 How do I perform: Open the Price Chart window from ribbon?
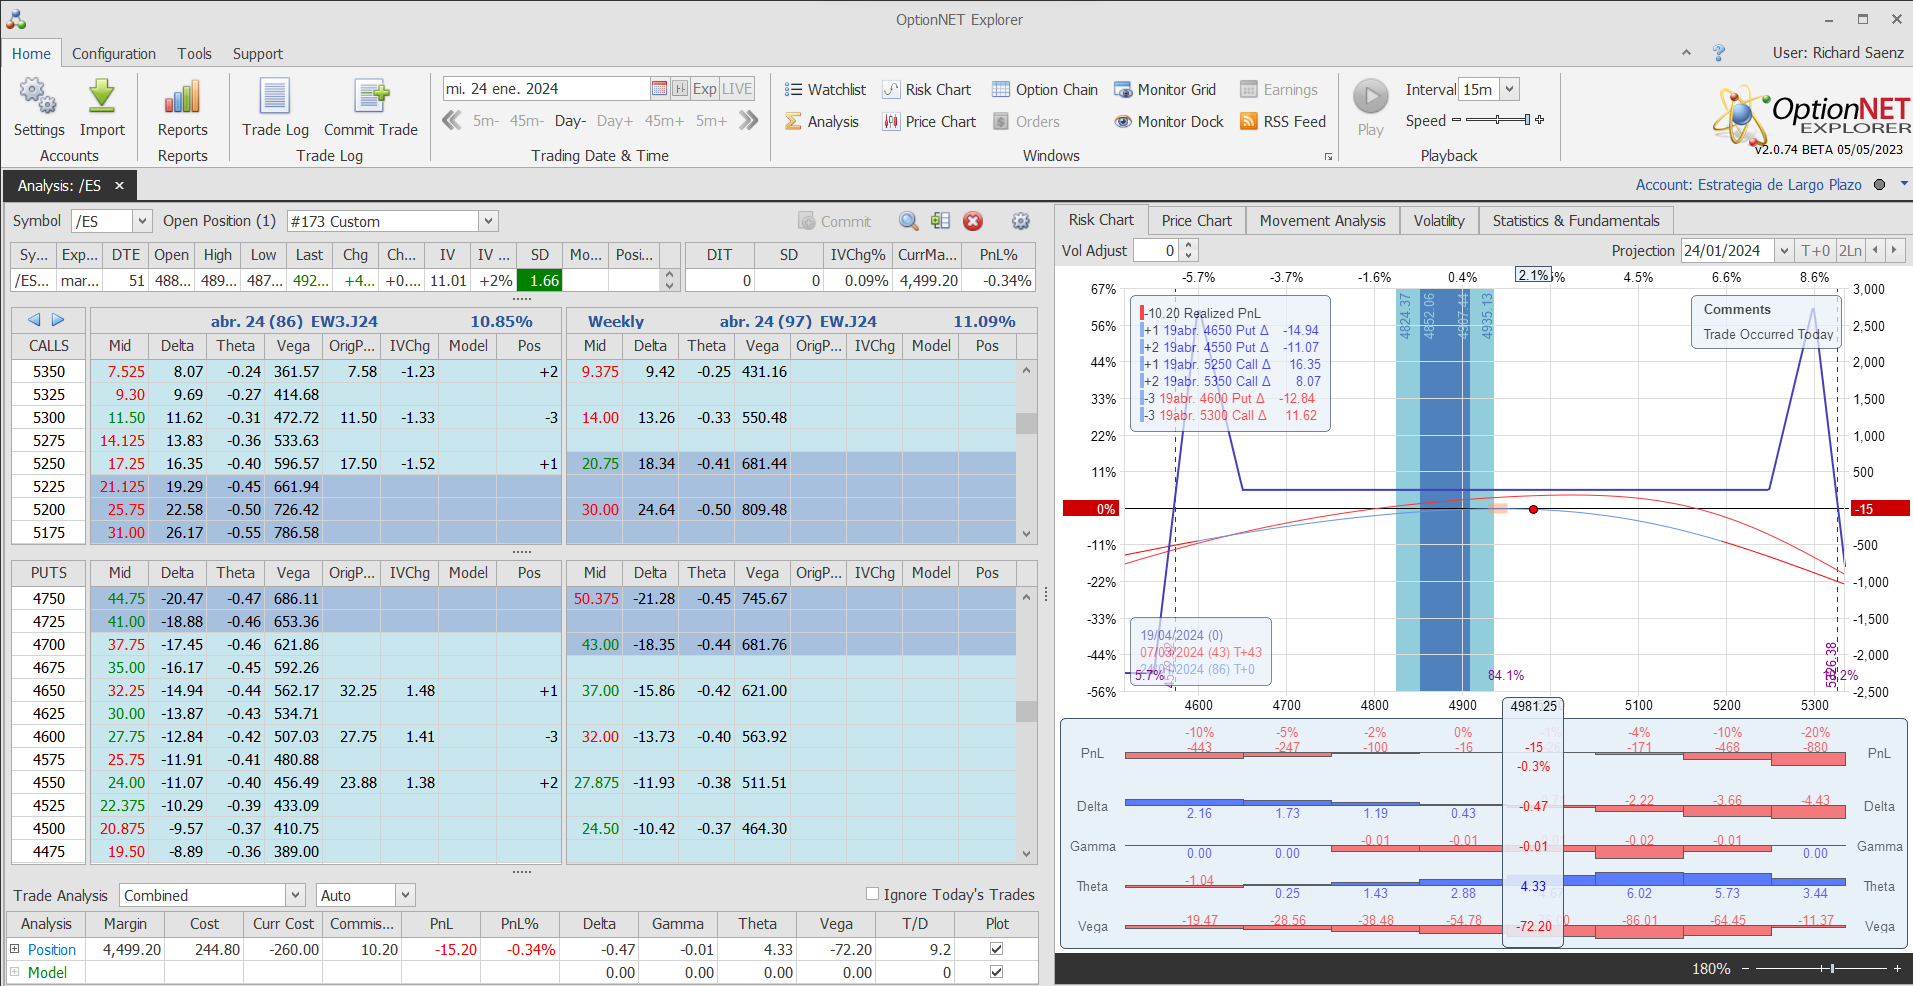click(928, 121)
